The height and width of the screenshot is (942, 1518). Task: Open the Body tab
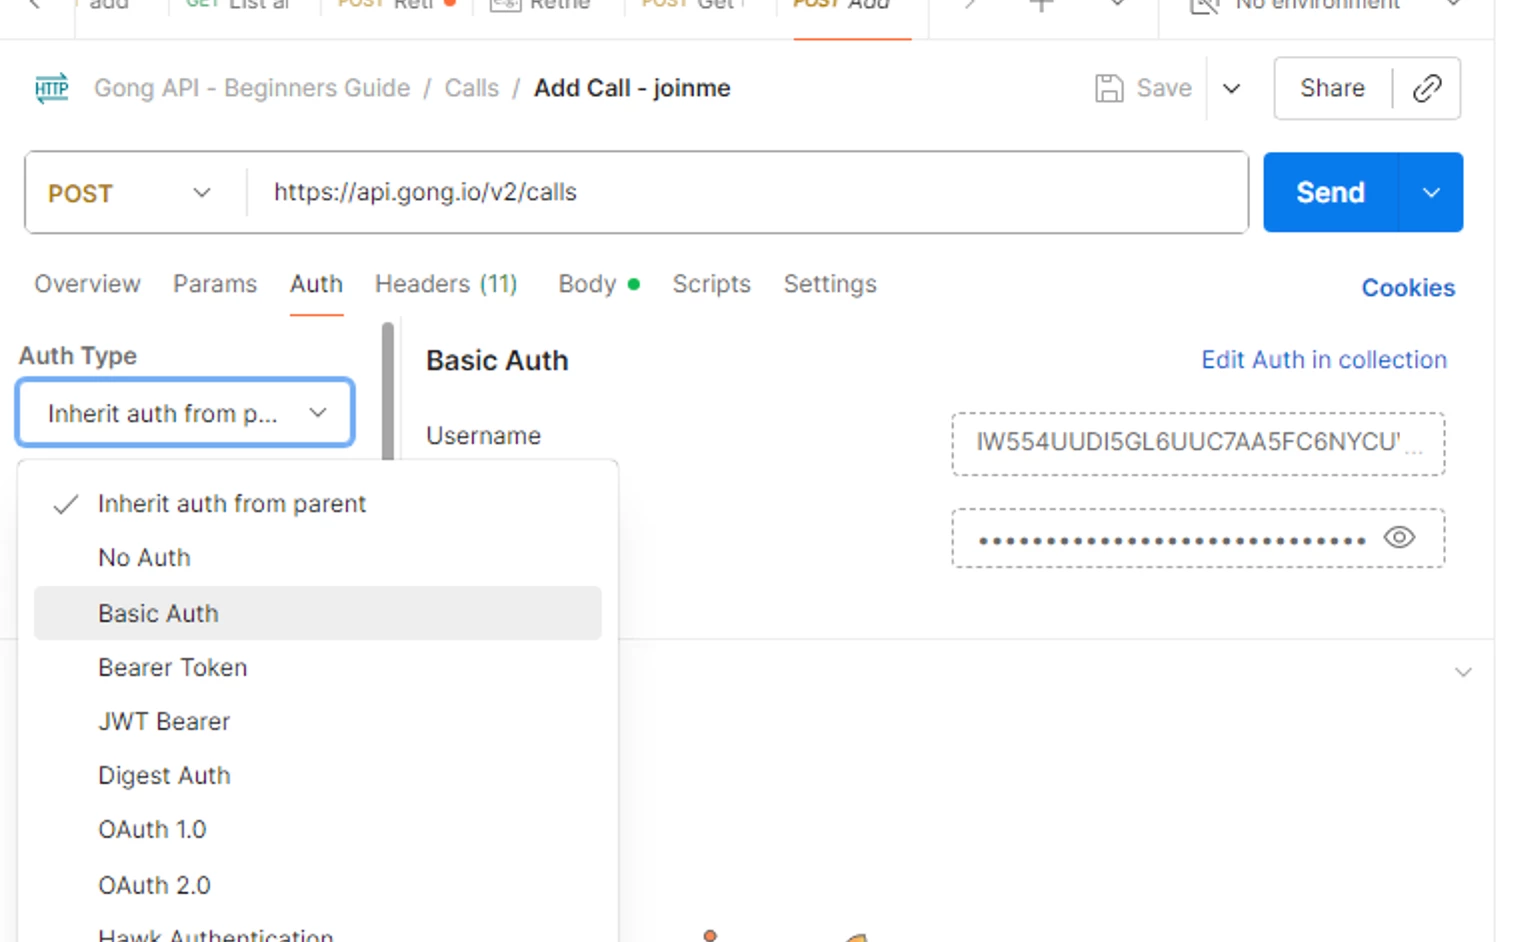(598, 284)
